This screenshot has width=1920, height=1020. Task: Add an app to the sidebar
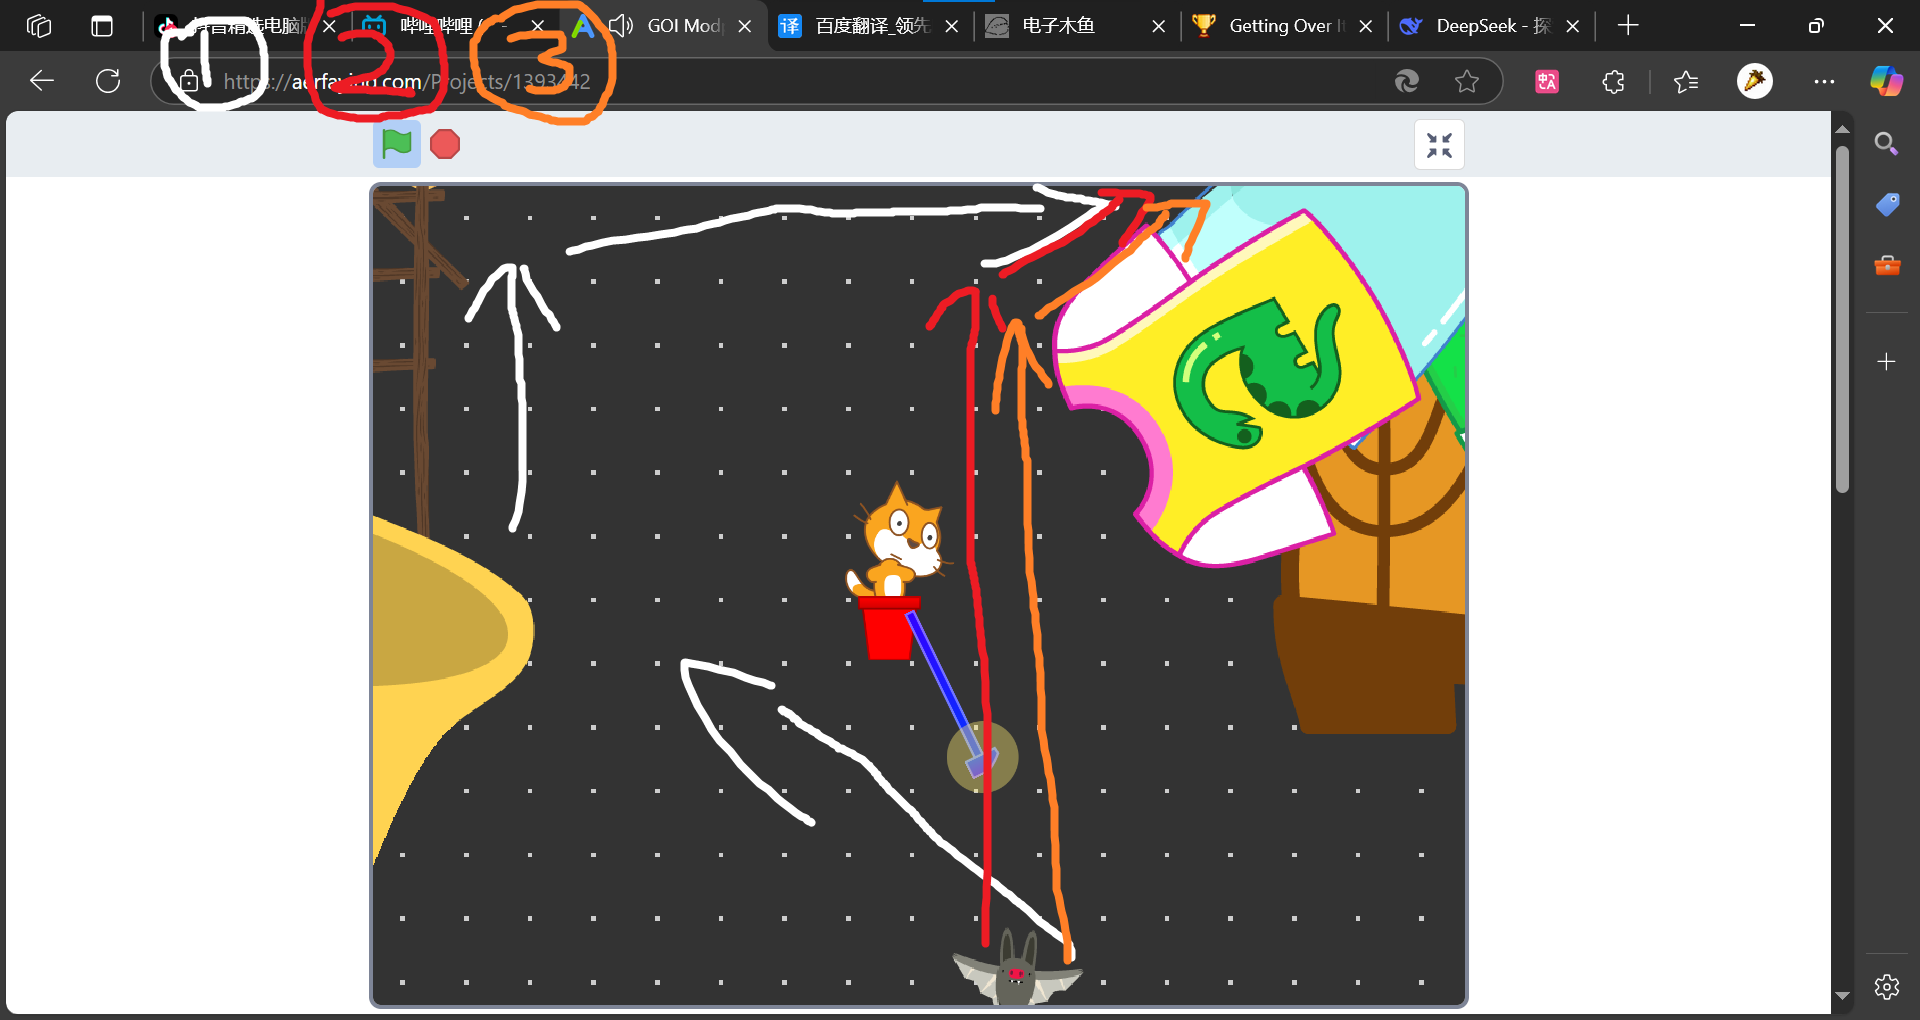1887,362
